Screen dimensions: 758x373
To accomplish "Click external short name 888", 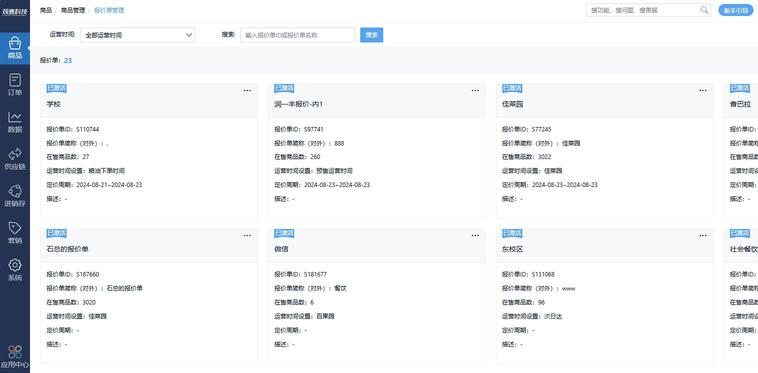I will [339, 143].
